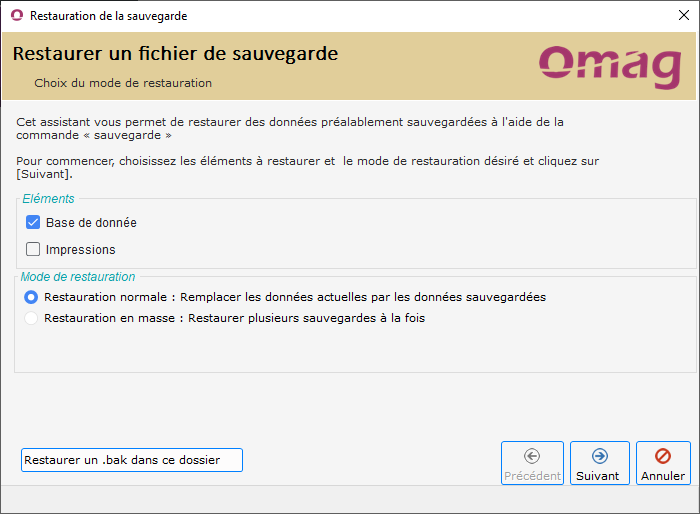Image resolution: width=700 pixels, height=514 pixels.
Task: Click the Omag app icon in title bar
Action: click(x=16, y=16)
